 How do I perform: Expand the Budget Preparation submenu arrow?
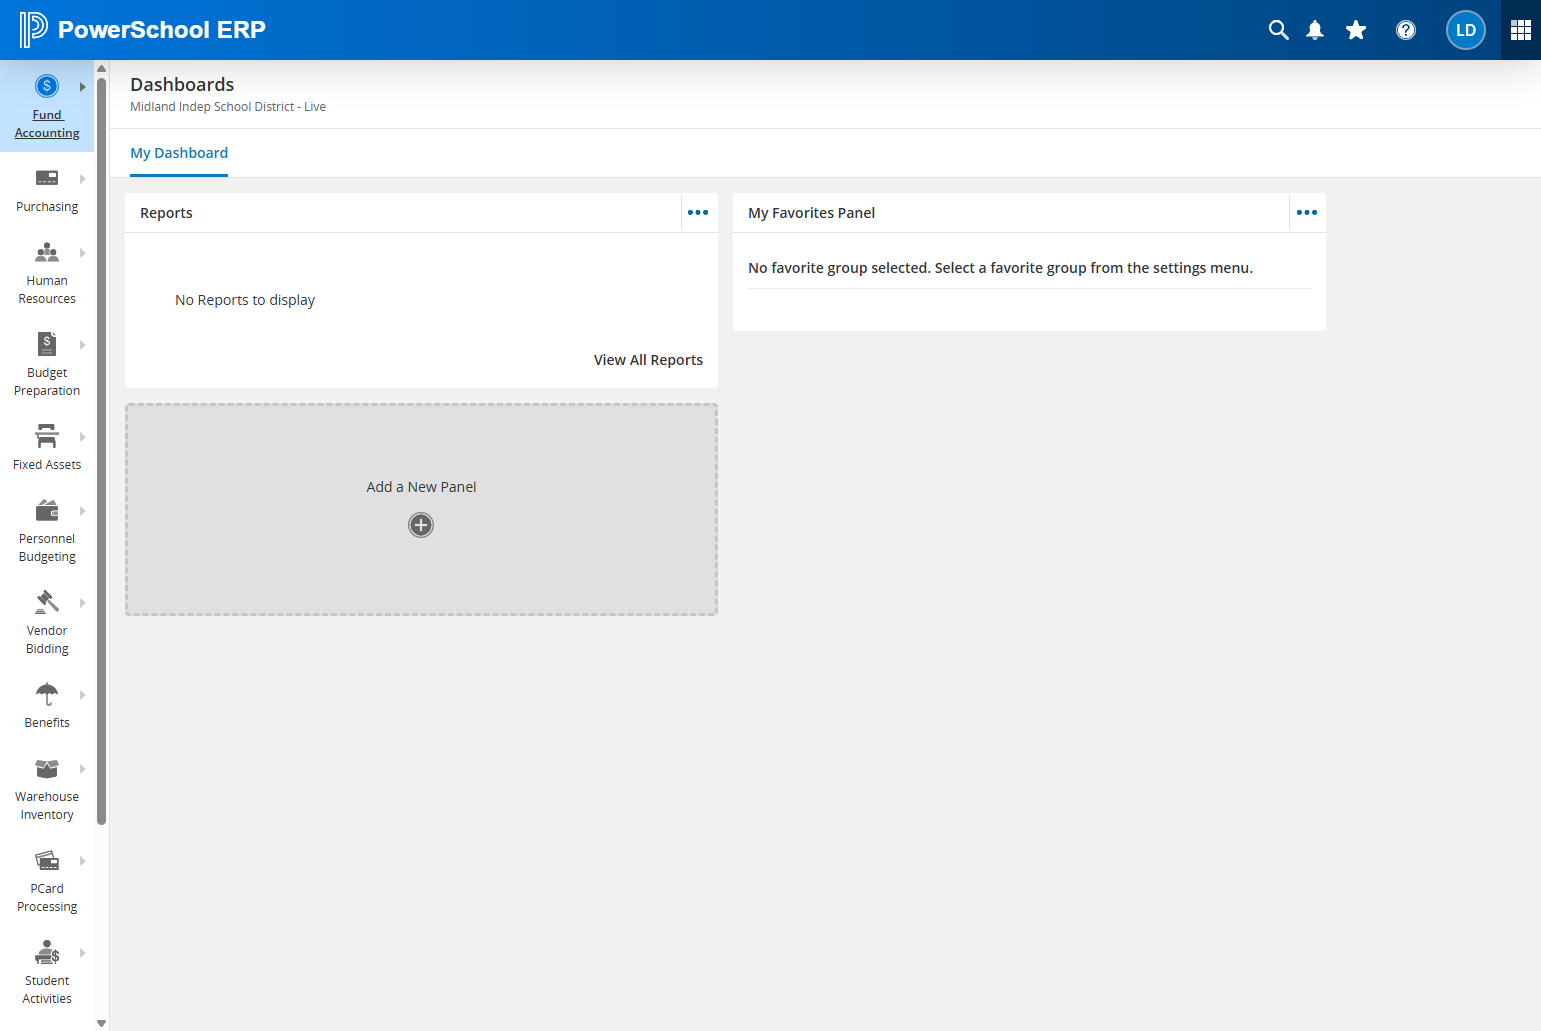pos(83,345)
